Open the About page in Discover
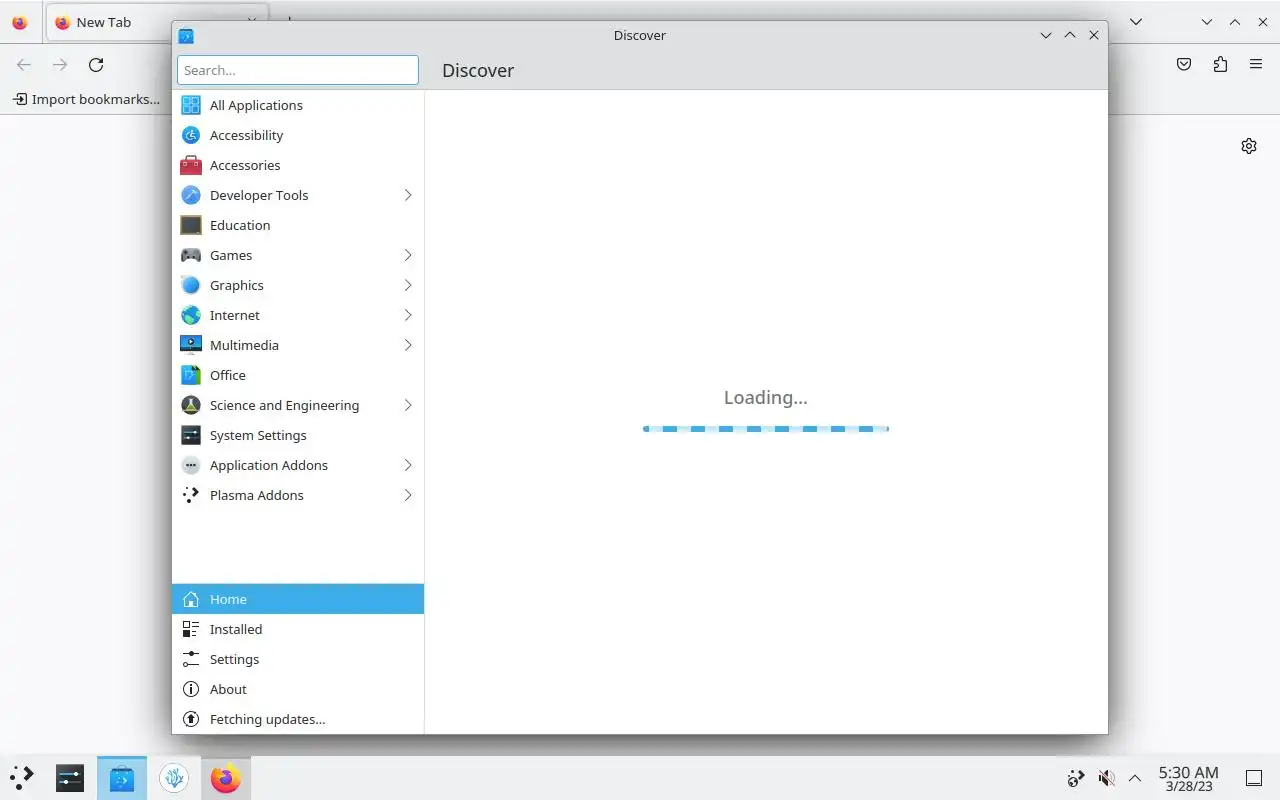The height and width of the screenshot is (800, 1280). 298,689
